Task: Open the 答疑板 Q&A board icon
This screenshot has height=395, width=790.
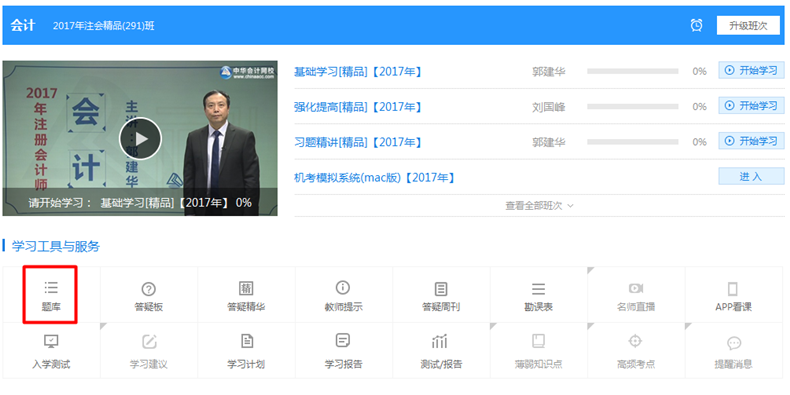Action: click(148, 289)
